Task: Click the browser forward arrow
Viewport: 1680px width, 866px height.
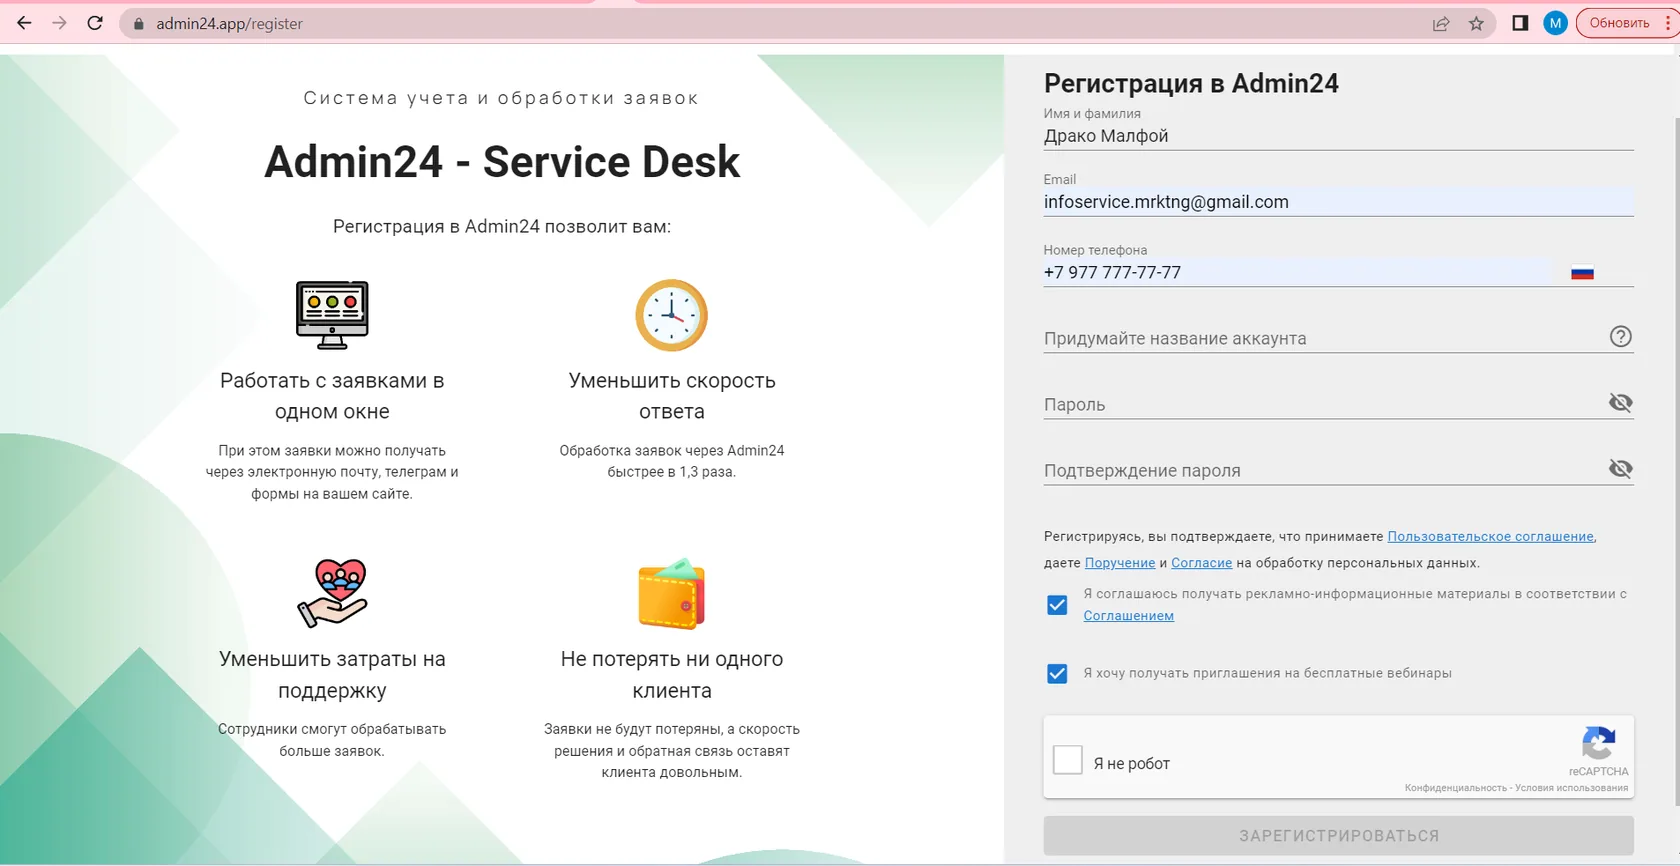Action: click(59, 23)
